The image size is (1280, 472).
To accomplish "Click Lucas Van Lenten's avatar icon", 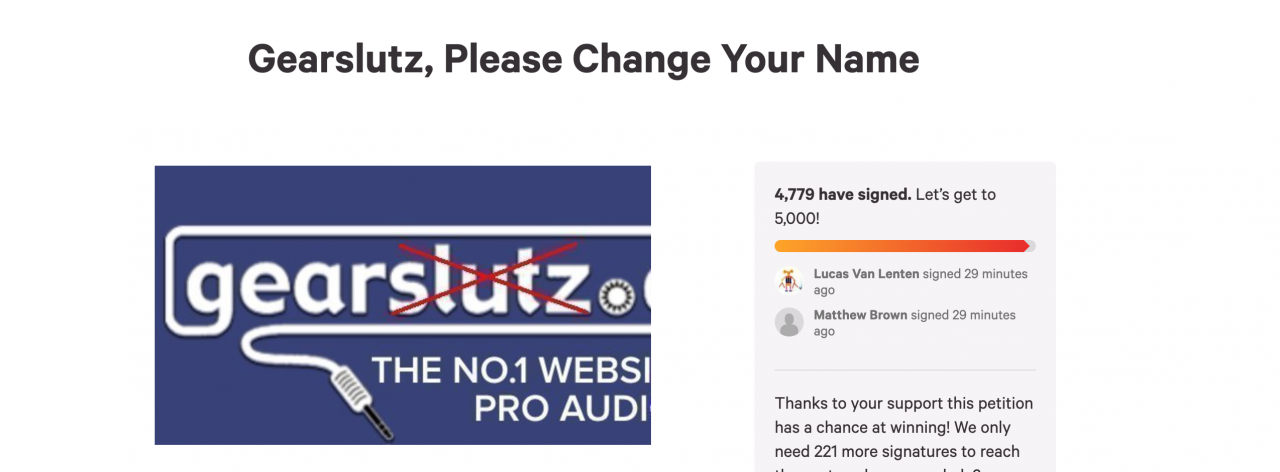I will coord(789,281).
